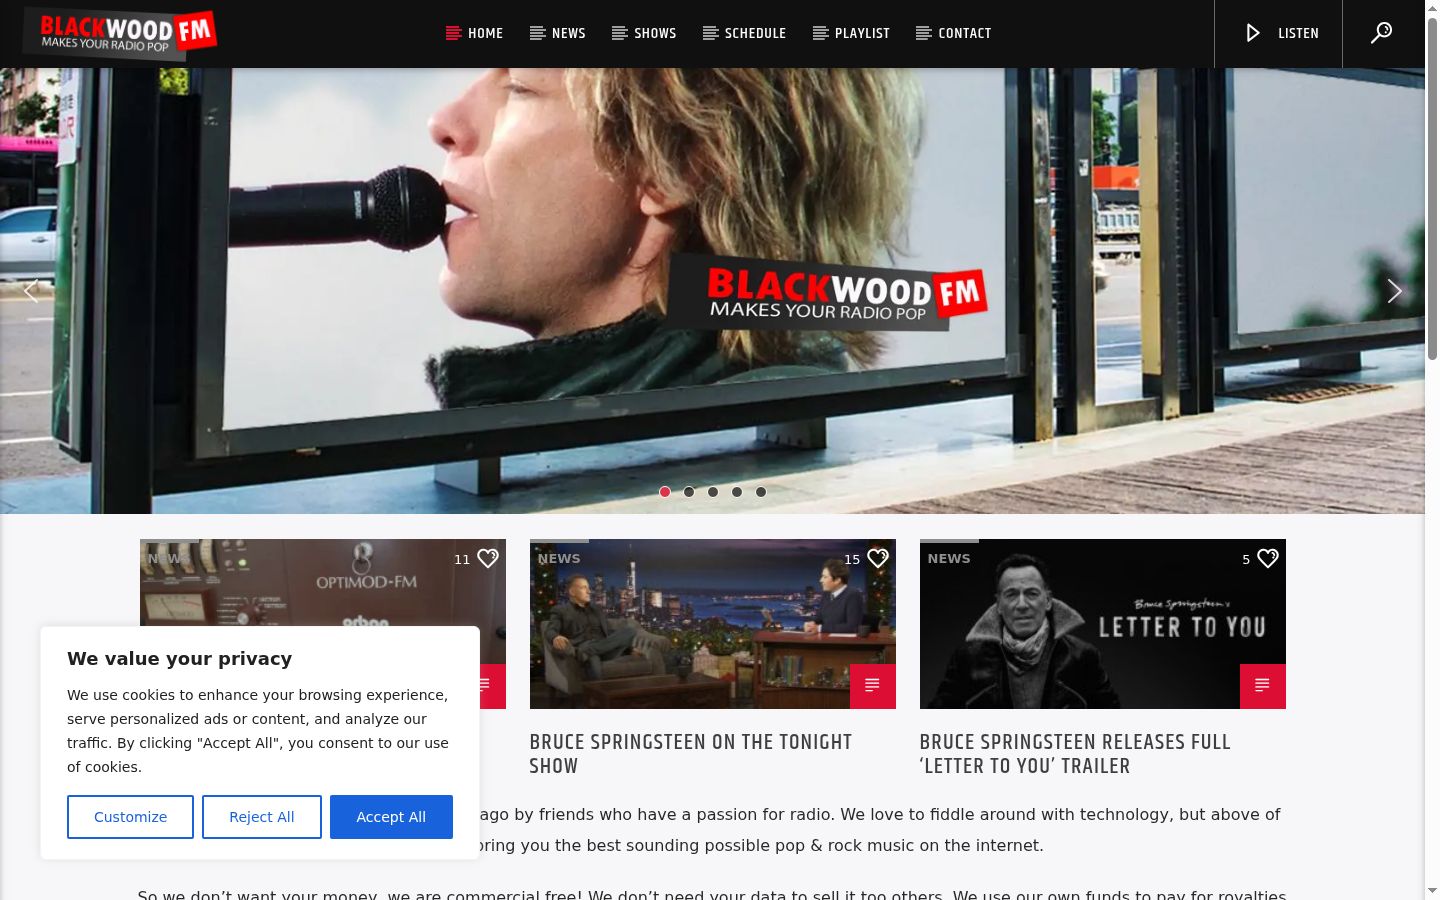
Task: Open the Shows menu item
Action: pyautogui.click(x=644, y=33)
